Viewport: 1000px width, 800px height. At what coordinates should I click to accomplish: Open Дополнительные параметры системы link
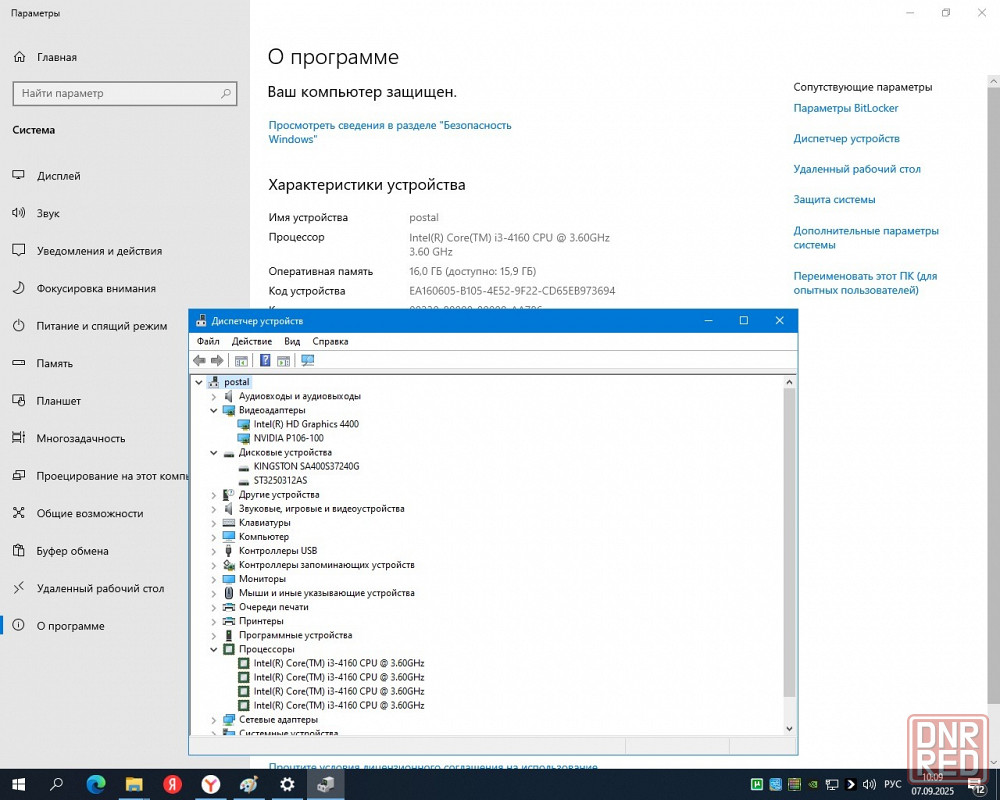pyautogui.click(x=865, y=237)
